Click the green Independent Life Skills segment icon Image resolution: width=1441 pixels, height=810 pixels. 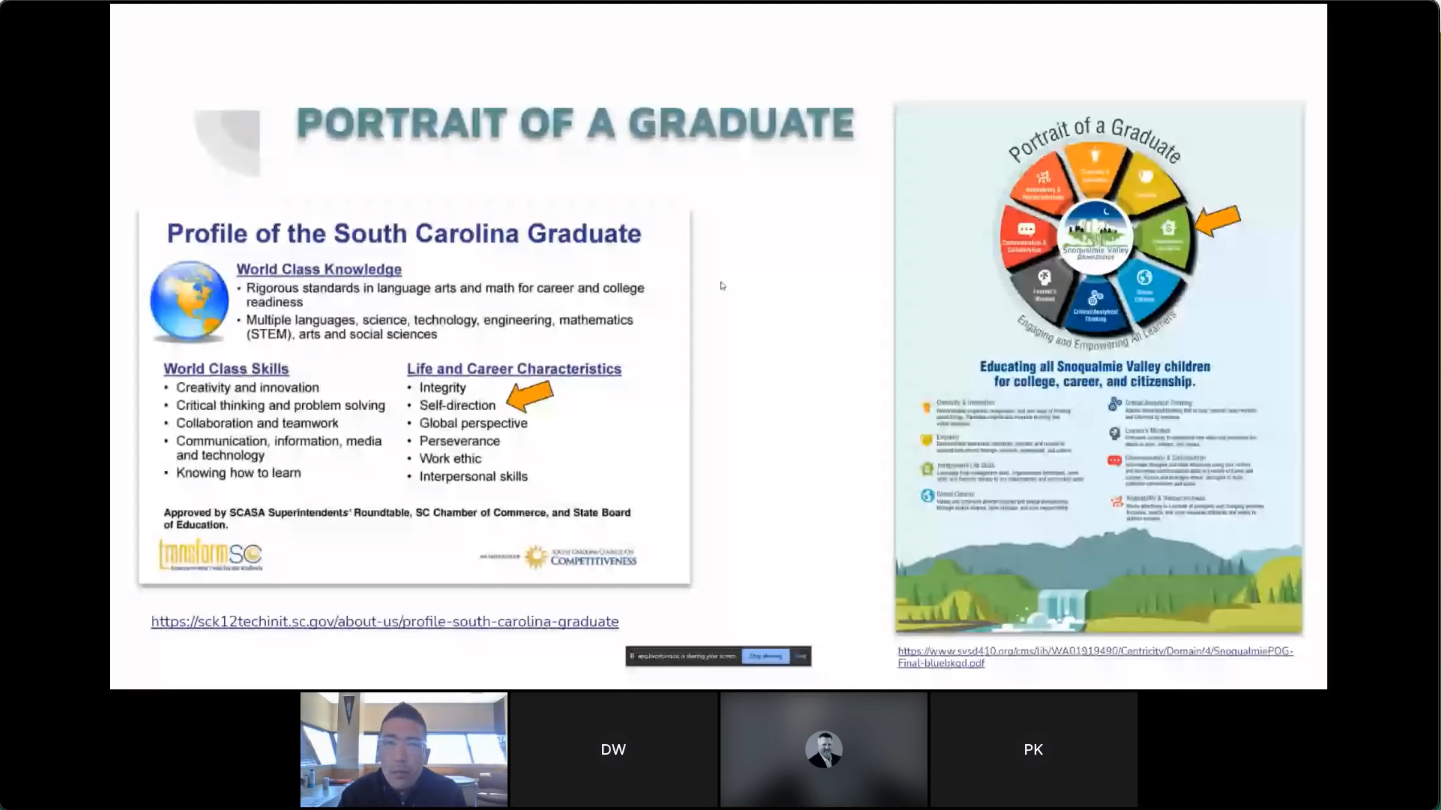[x=1169, y=227]
